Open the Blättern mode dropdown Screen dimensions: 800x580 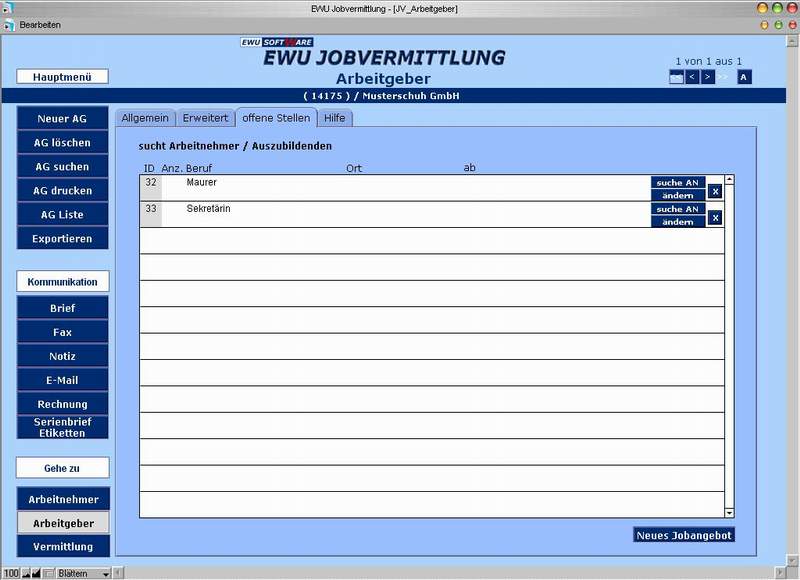coord(83,573)
